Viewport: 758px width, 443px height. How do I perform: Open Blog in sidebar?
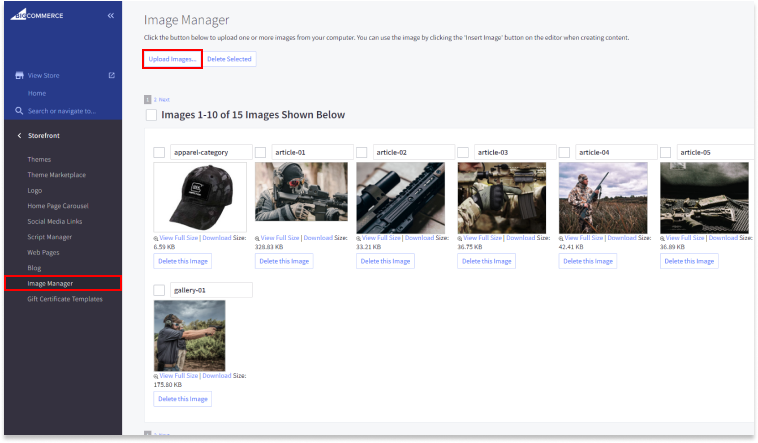pyautogui.click(x=34, y=268)
